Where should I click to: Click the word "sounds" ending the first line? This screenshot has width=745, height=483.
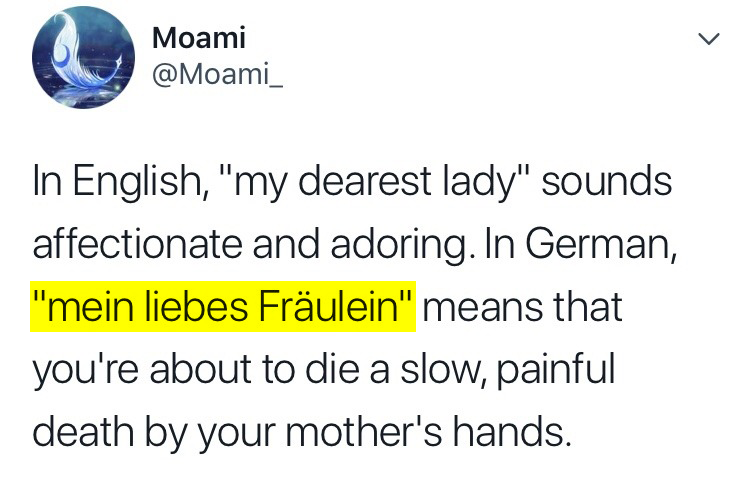(607, 182)
